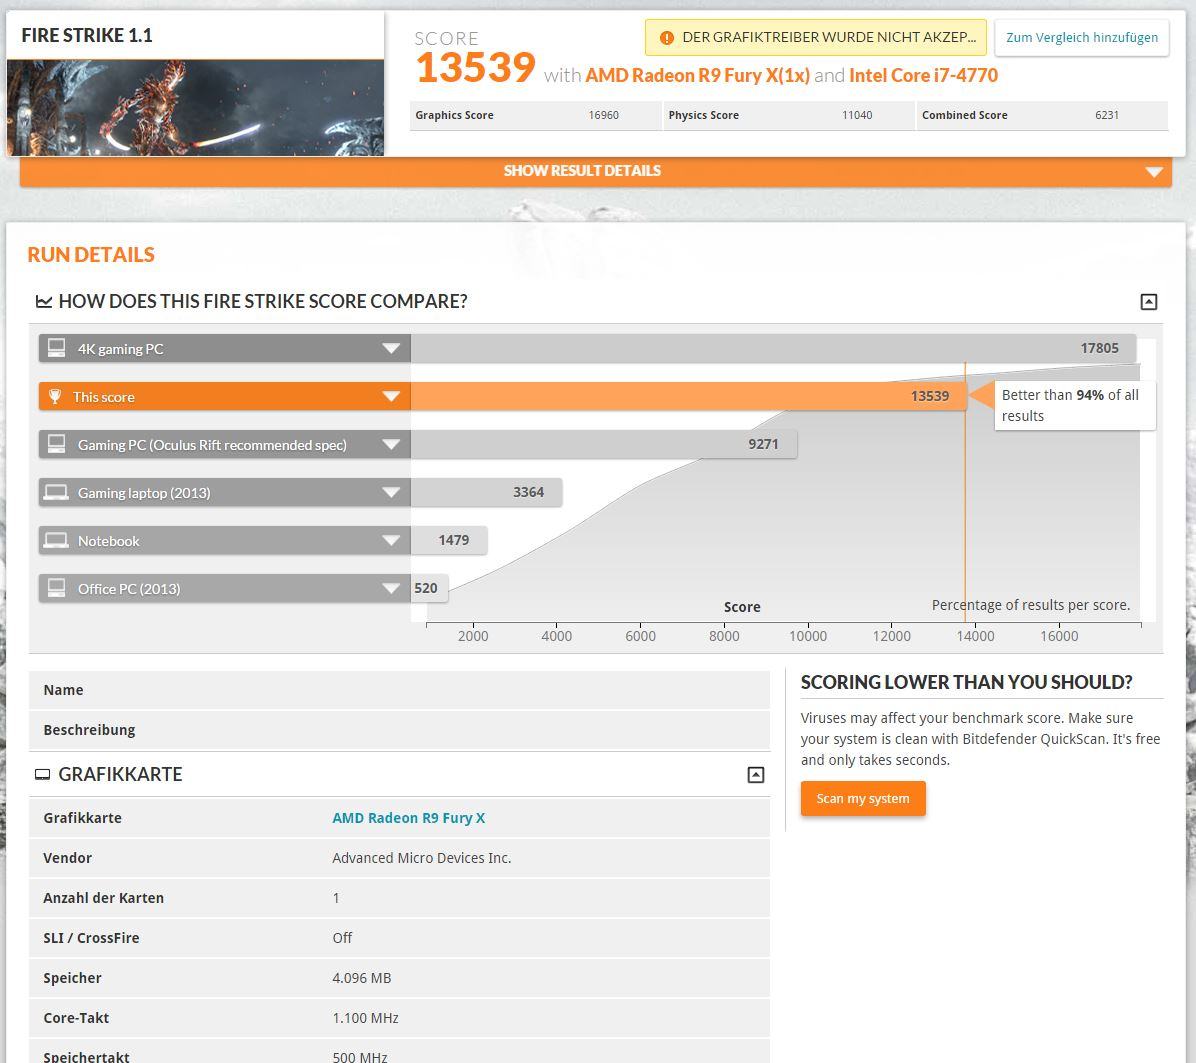Expand the Gaming laptop (2013) dropdown arrow
Viewport: 1196px width, 1063px height.
coord(391,493)
